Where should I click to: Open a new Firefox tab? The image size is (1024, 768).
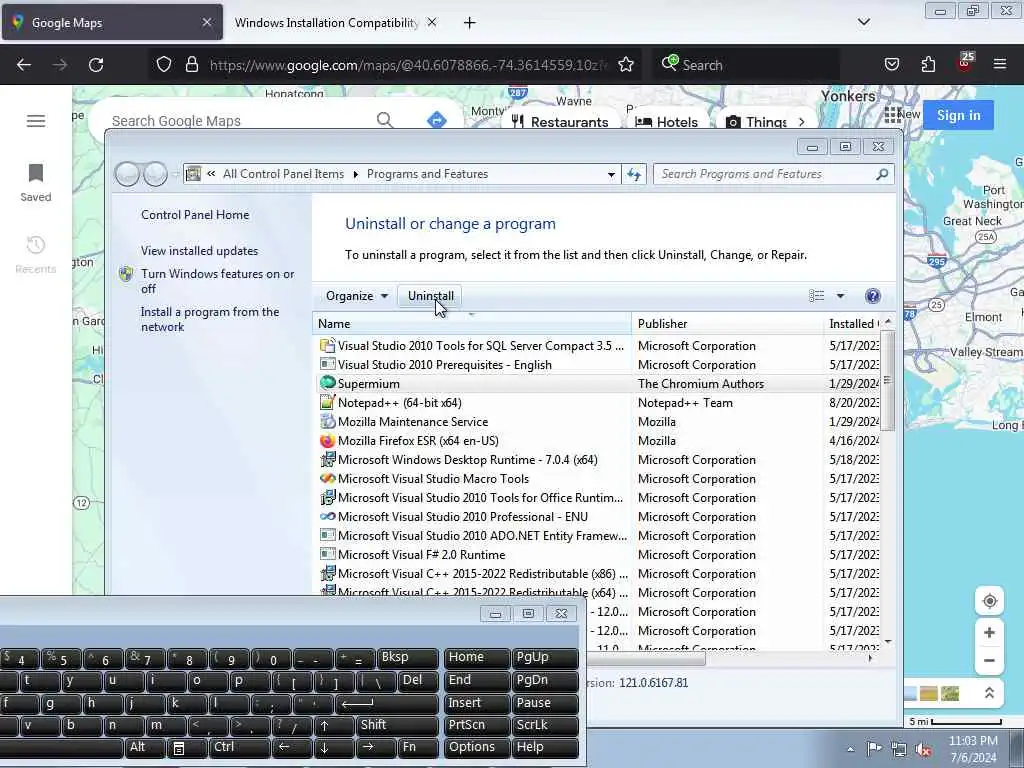click(470, 23)
